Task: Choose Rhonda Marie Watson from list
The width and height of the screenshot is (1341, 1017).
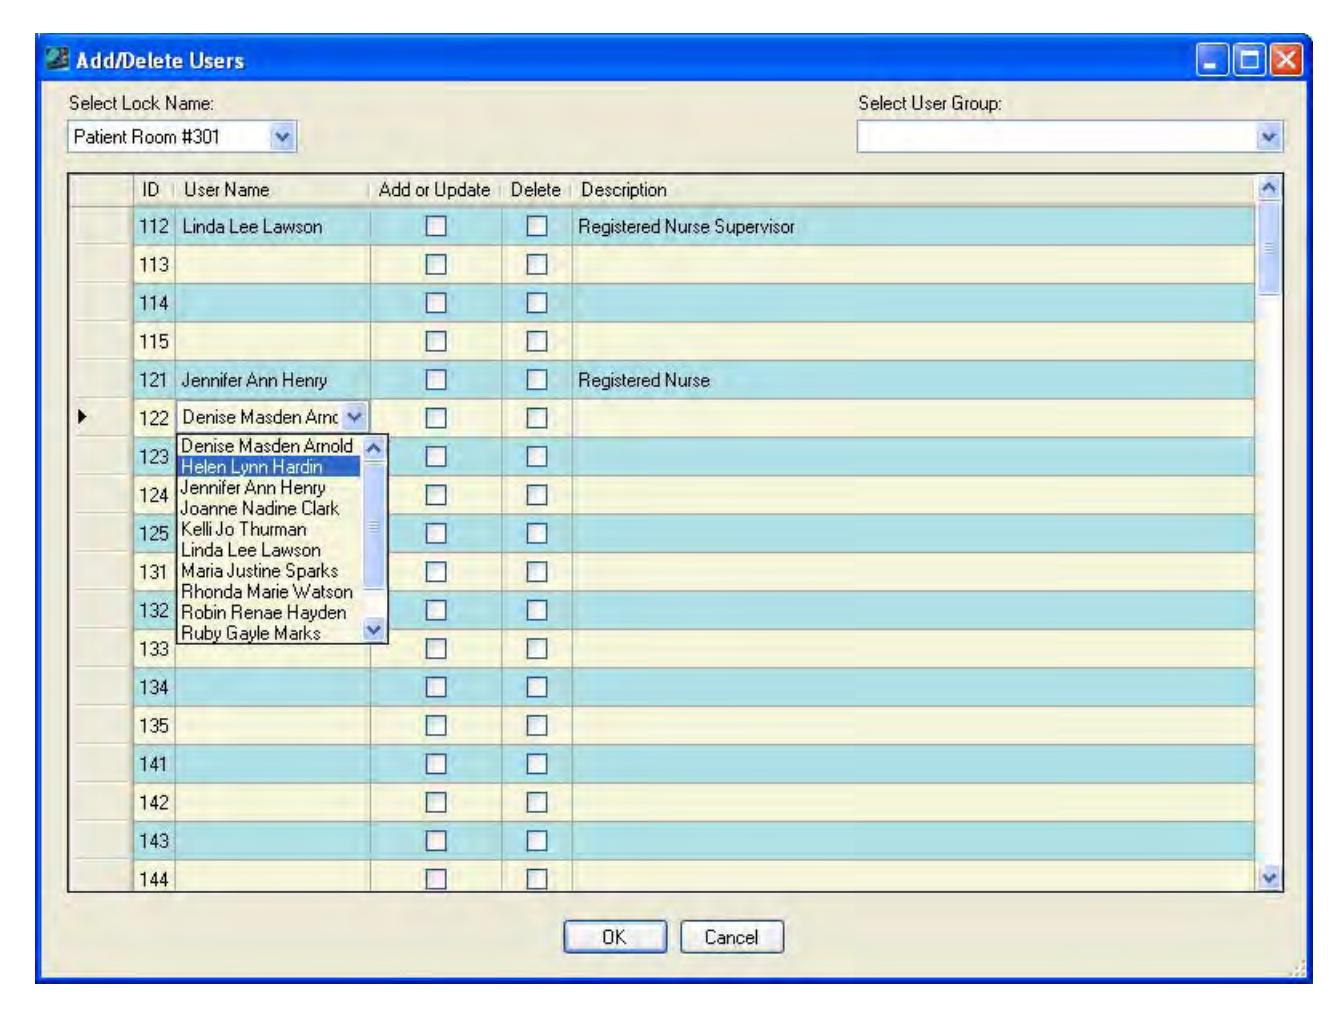Action: point(267,592)
